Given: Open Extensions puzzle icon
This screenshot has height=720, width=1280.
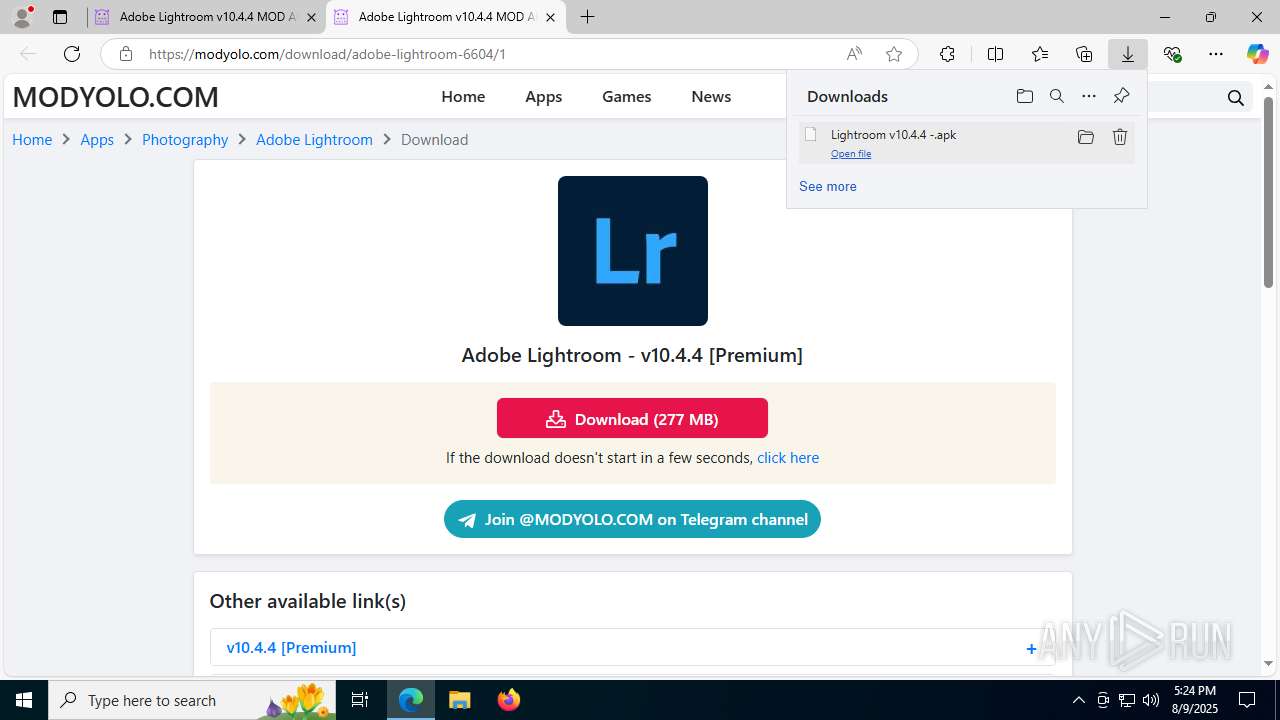Looking at the screenshot, I should click(x=947, y=54).
